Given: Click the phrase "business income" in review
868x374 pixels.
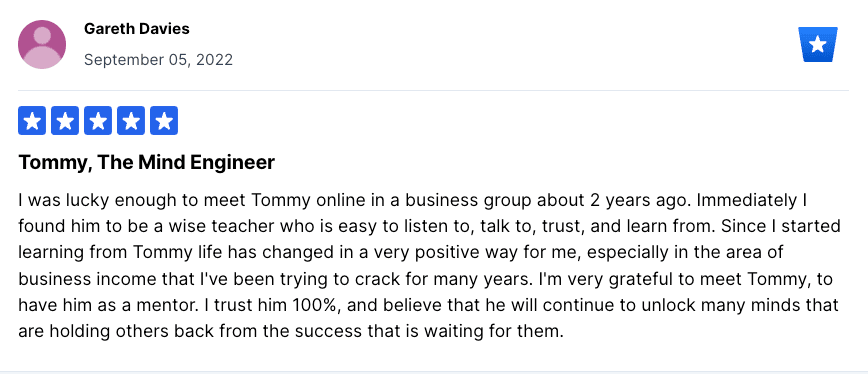Looking at the screenshot, I should coord(86,279).
